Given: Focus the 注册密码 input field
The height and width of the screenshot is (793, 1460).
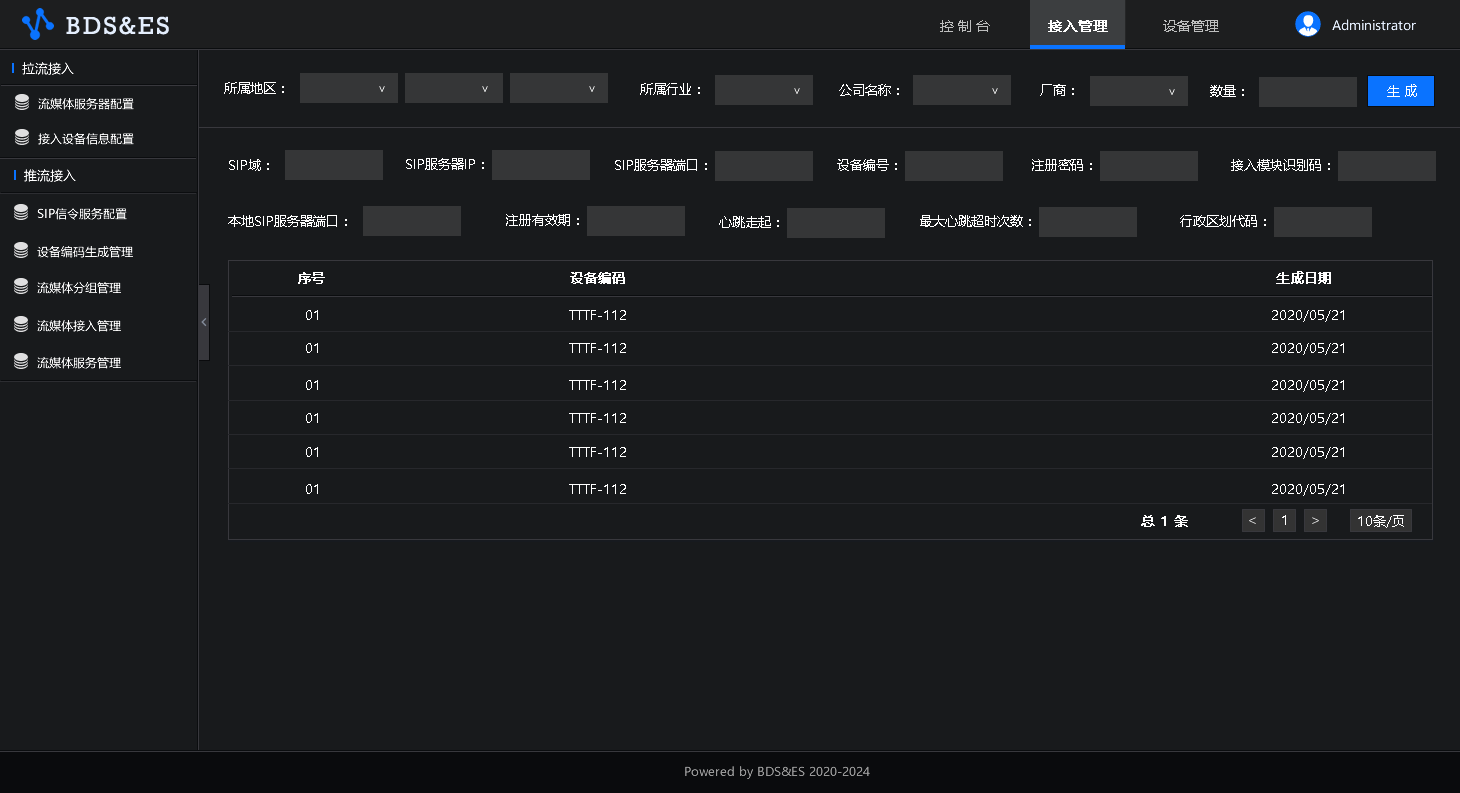Looking at the screenshot, I should (x=1149, y=166).
